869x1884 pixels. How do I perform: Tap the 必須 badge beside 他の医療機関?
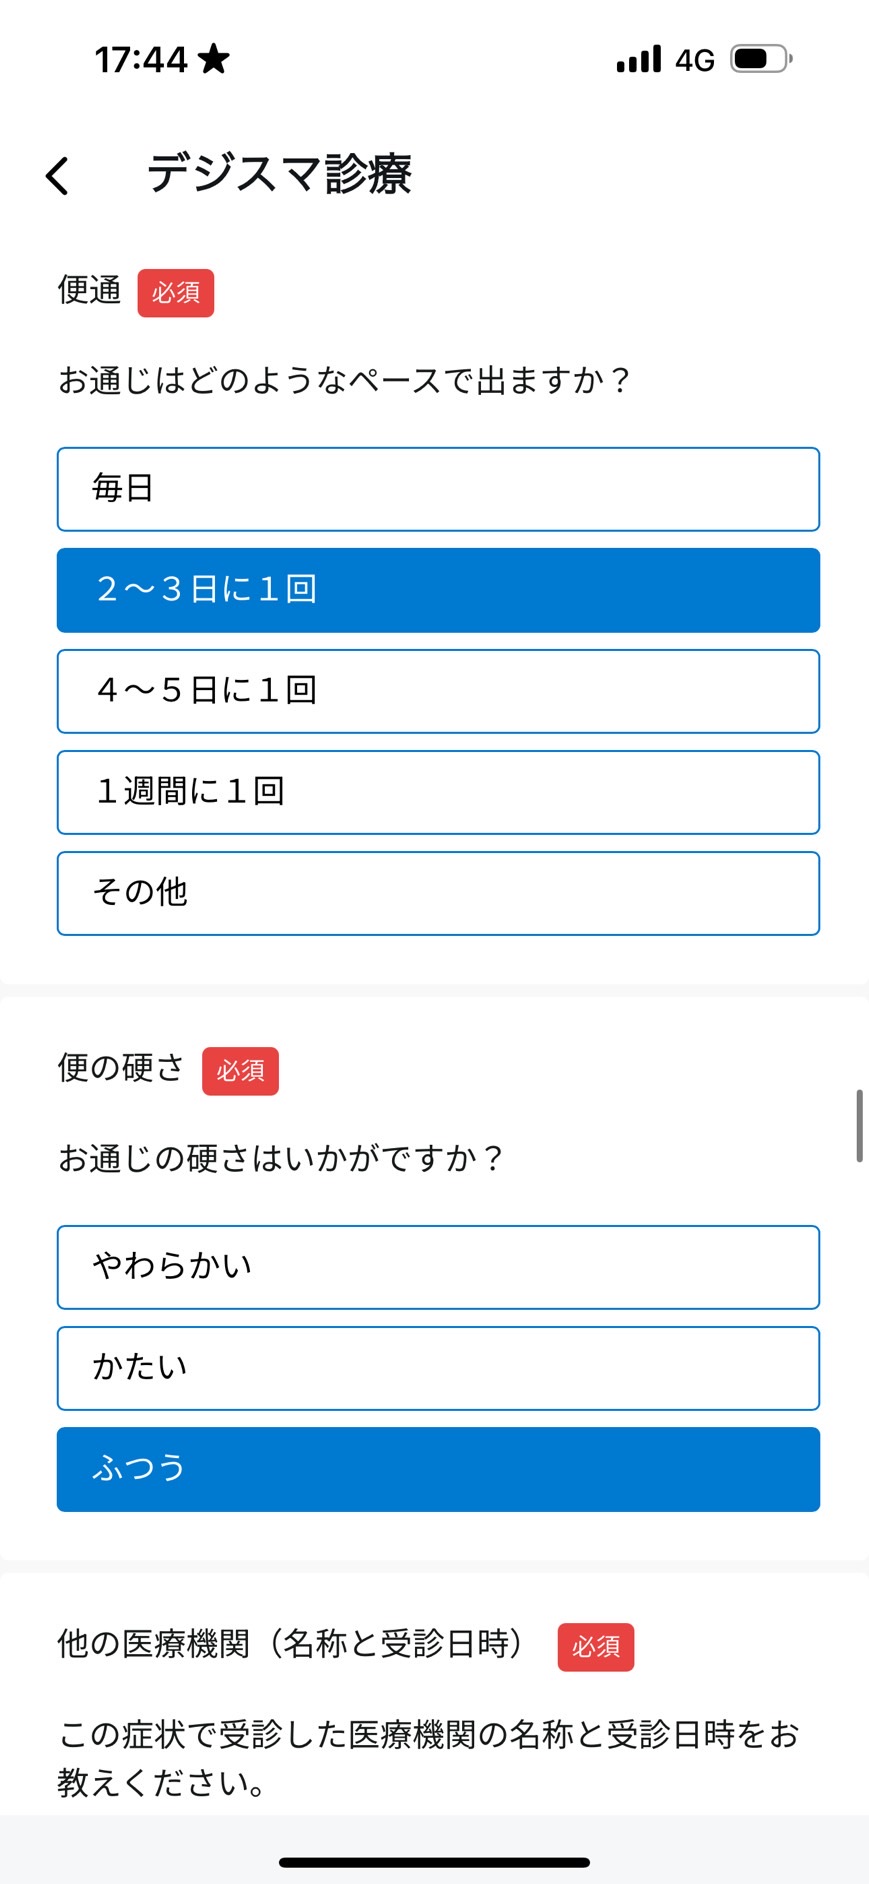(x=596, y=1647)
